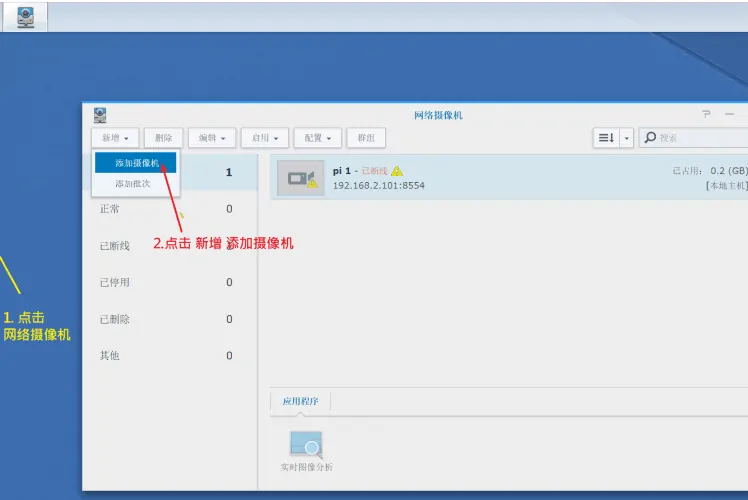Click the pi 1 camera thumbnail icon
Screen dimensions: 748x500
point(300,178)
